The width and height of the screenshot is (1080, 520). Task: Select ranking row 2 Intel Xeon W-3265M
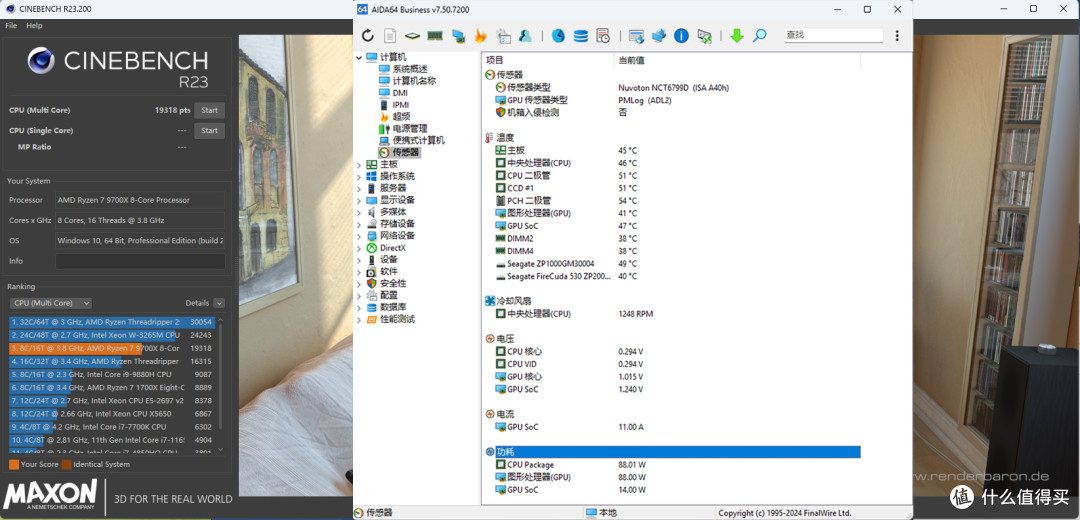tap(112, 335)
